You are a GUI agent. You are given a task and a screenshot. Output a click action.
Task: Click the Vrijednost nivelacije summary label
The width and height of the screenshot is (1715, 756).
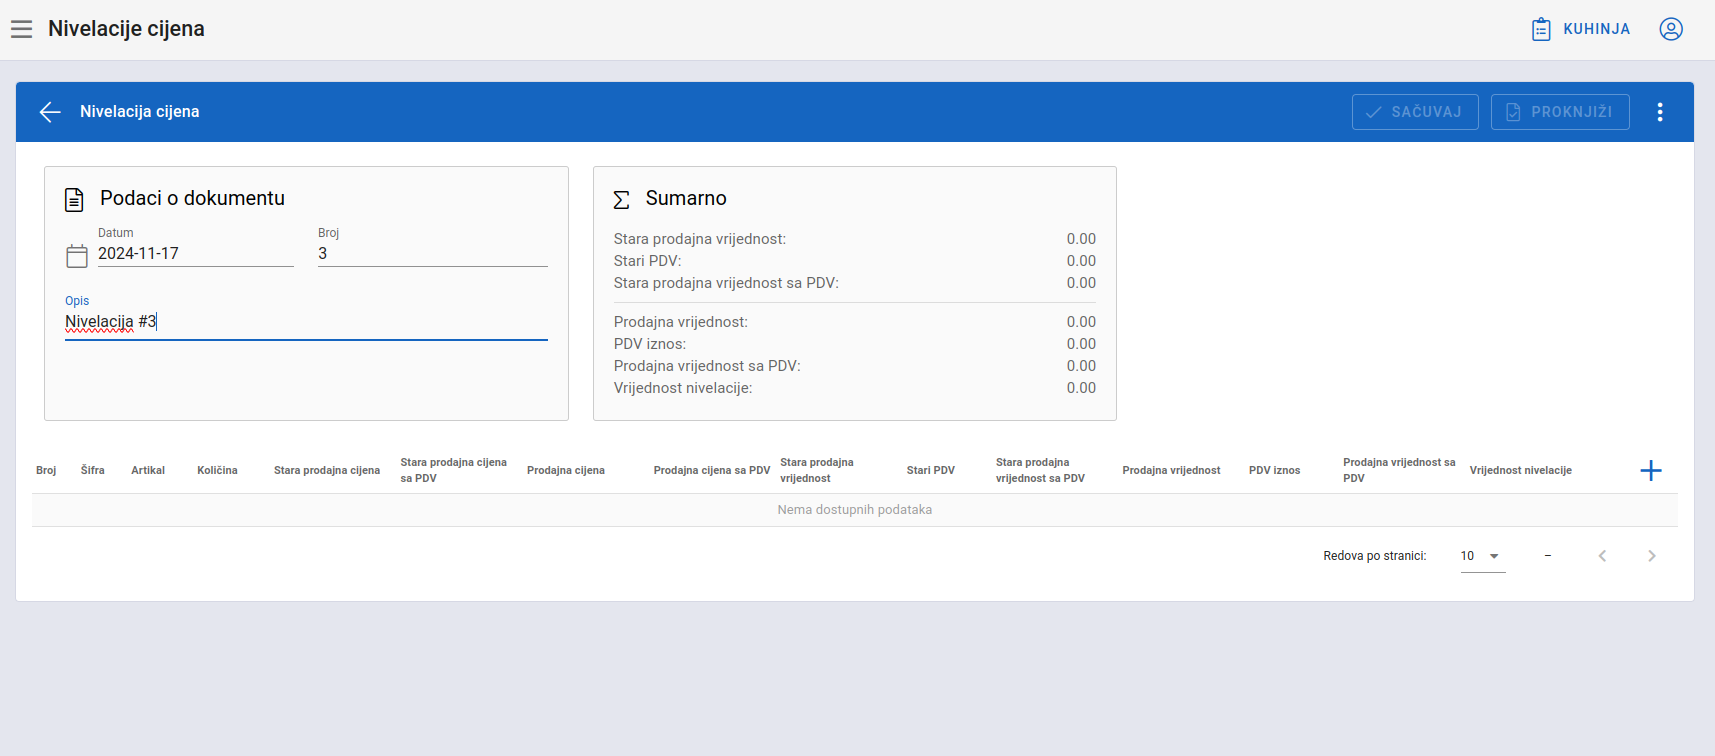point(683,388)
